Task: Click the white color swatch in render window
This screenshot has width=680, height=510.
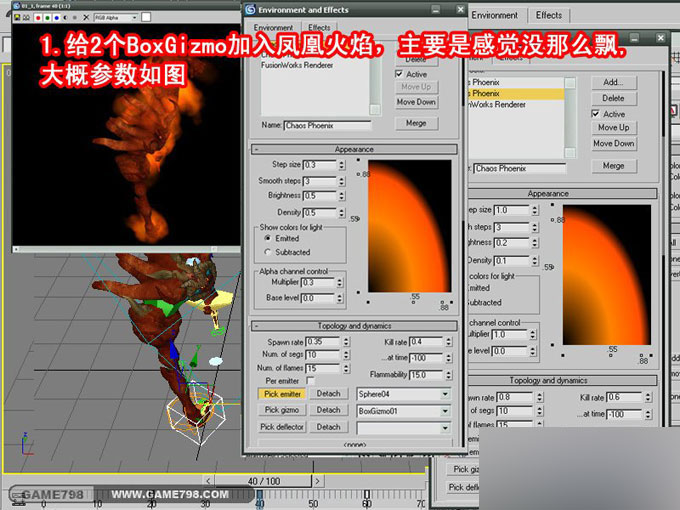Action: pos(146,17)
